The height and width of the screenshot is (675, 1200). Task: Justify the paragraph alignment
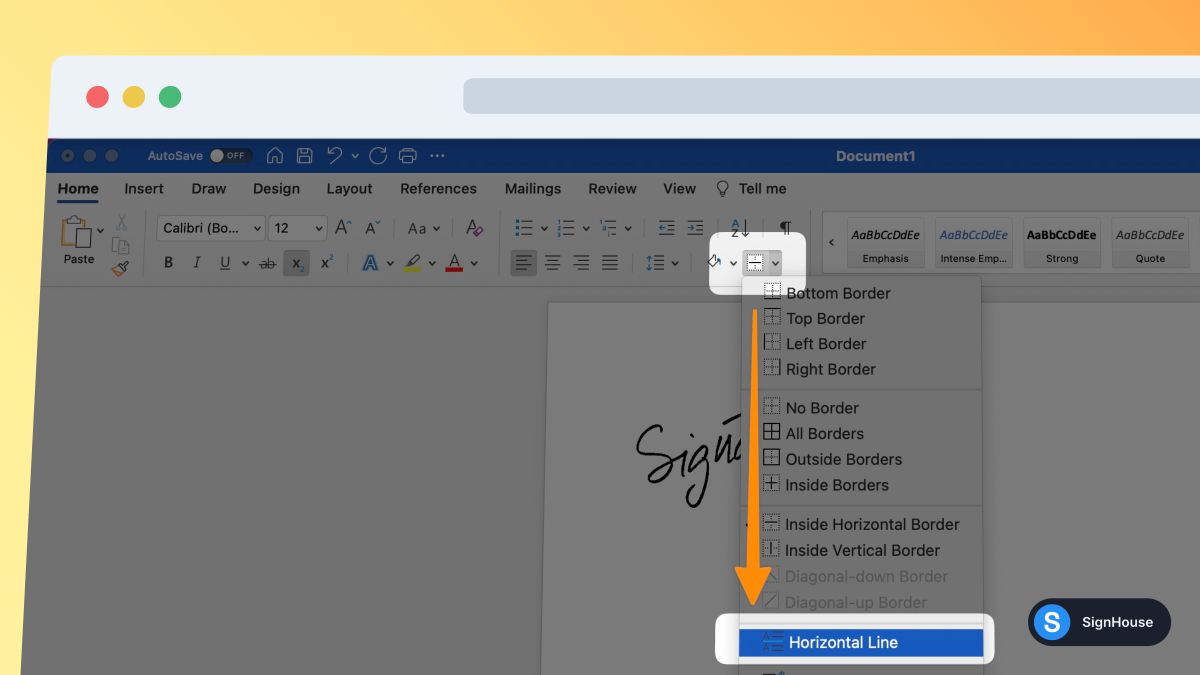(610, 262)
